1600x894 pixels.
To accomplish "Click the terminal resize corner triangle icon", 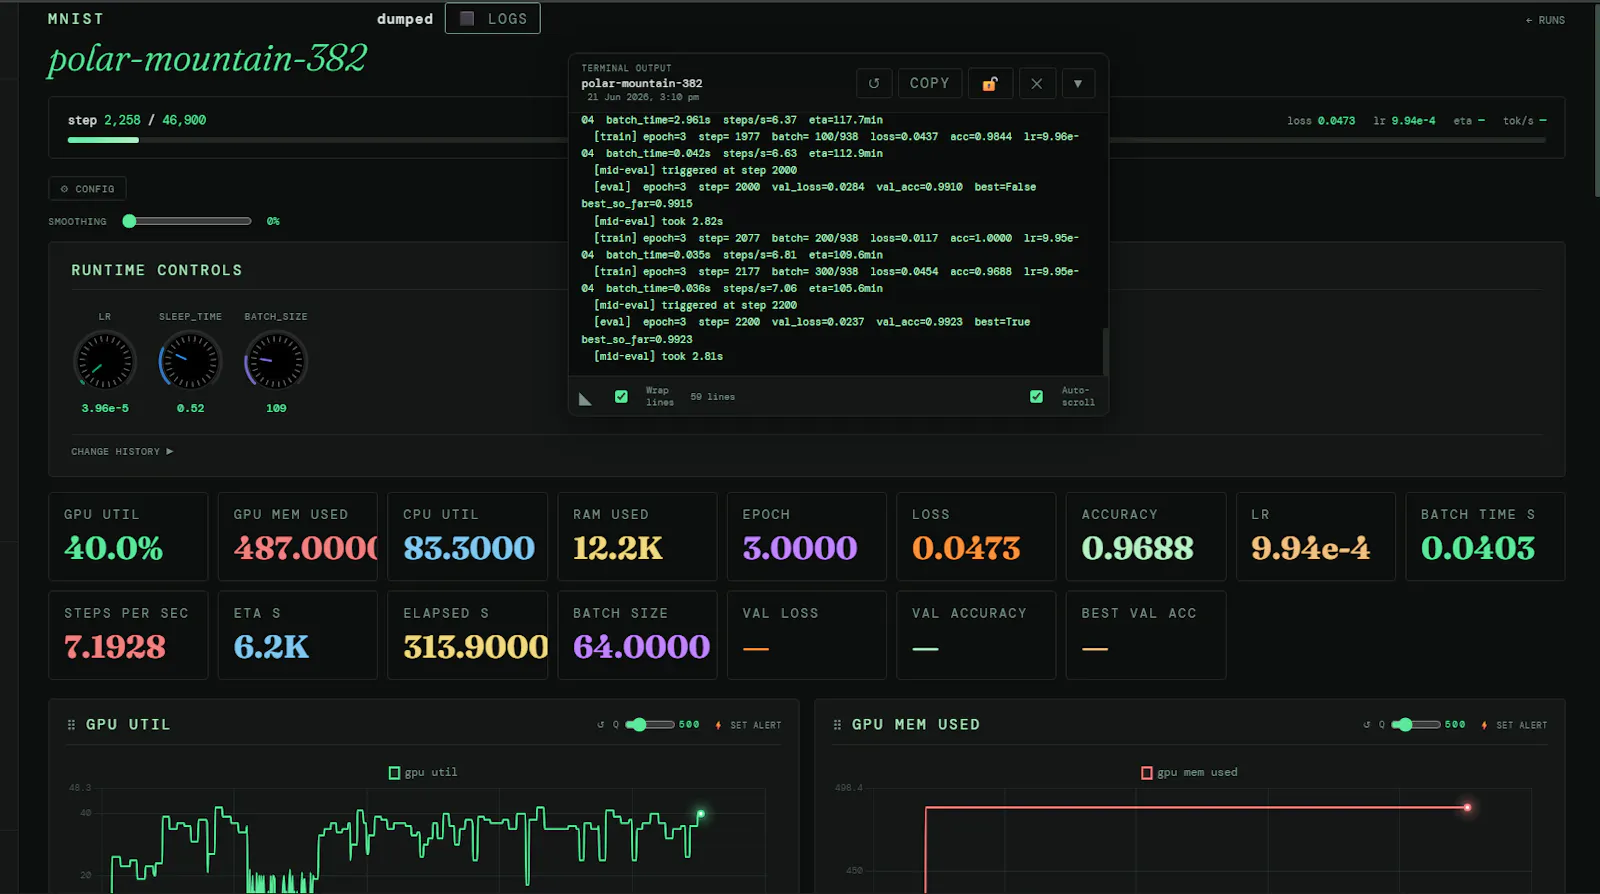I will 586,399.
